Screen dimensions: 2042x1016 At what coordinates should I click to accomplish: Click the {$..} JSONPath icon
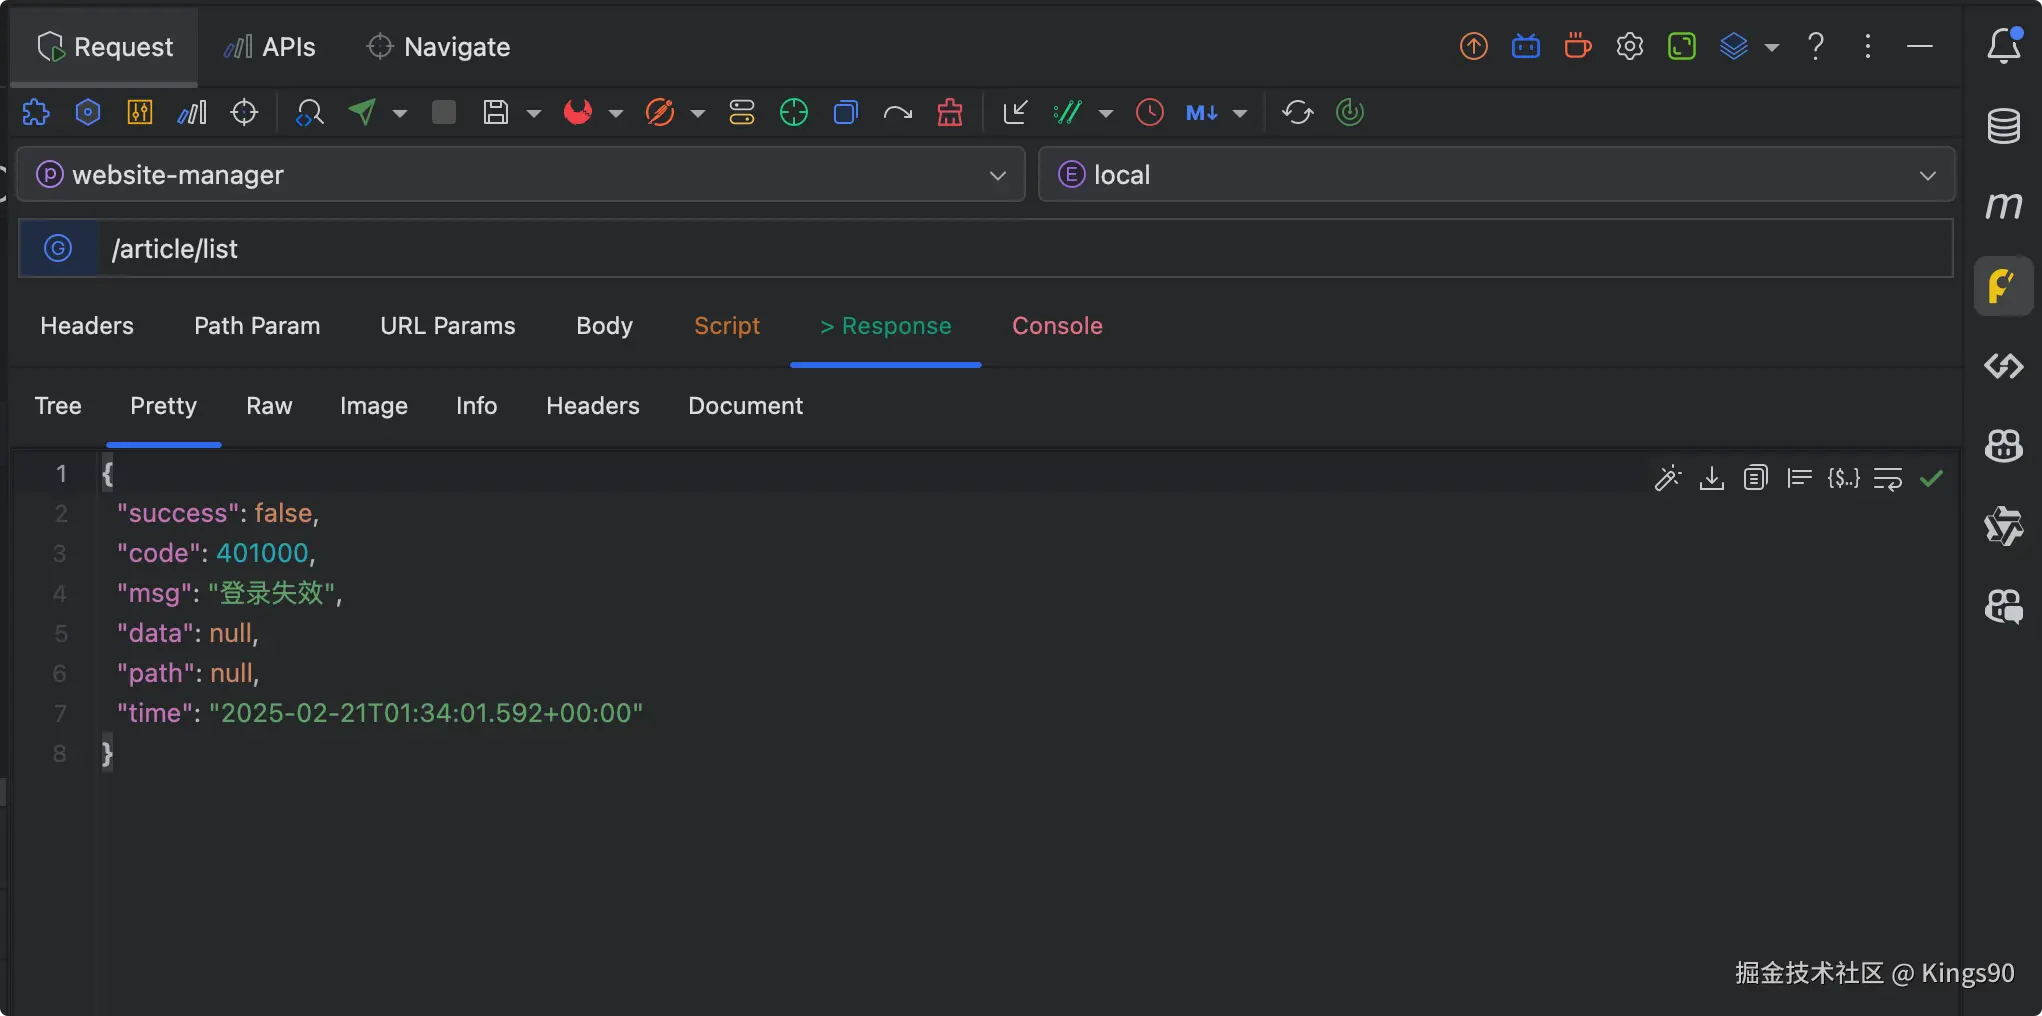point(1844,478)
